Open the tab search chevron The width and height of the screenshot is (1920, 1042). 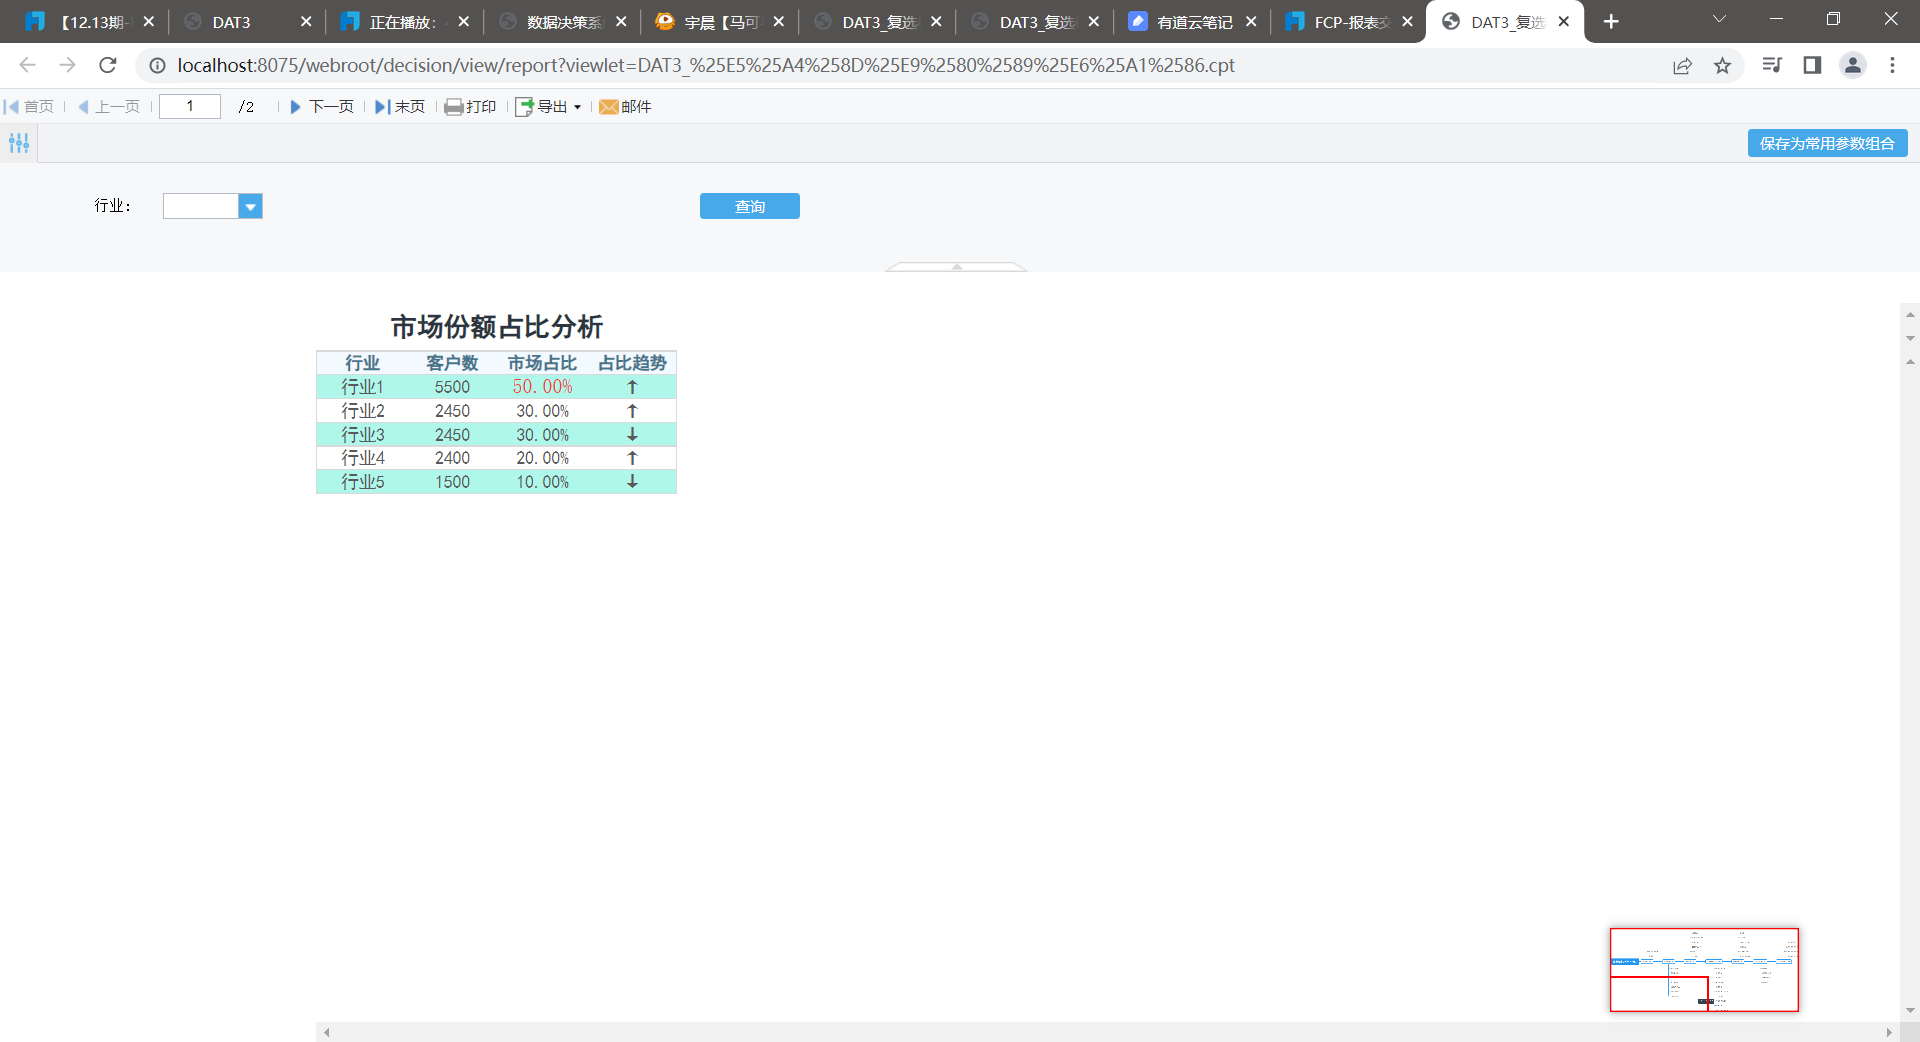click(x=1720, y=19)
